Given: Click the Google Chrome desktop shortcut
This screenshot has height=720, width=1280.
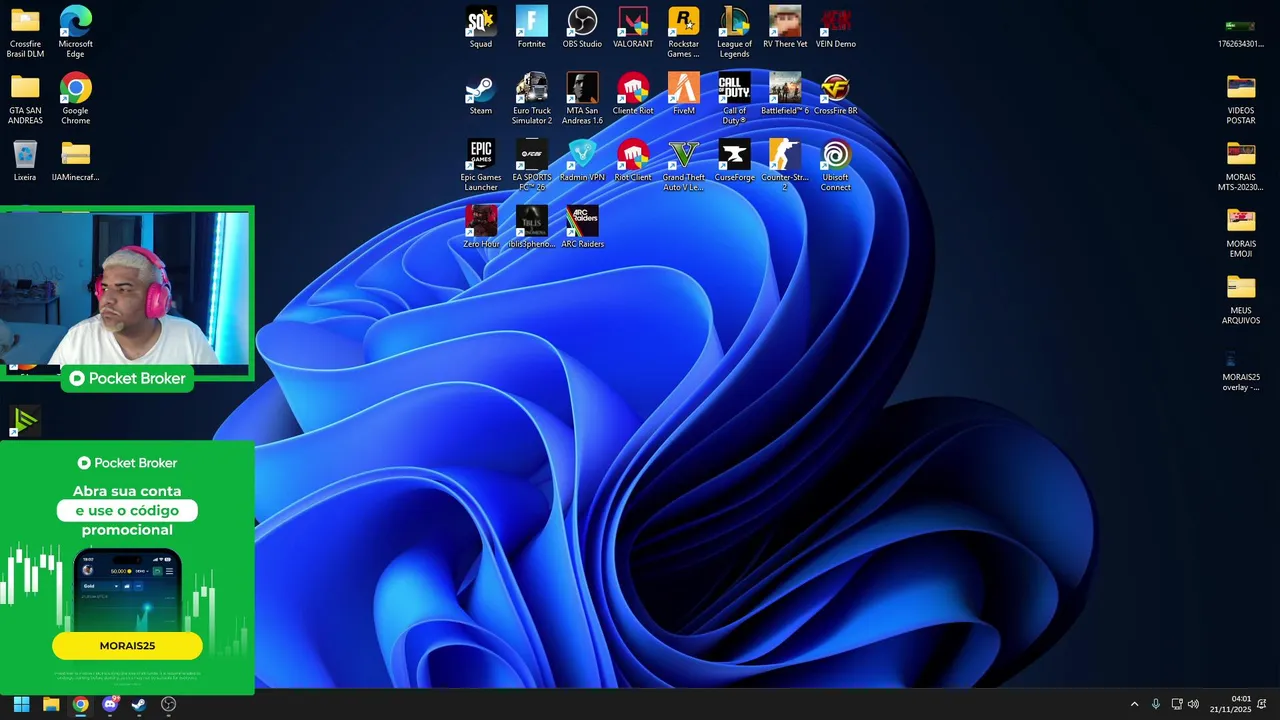Looking at the screenshot, I should click(x=76, y=99).
